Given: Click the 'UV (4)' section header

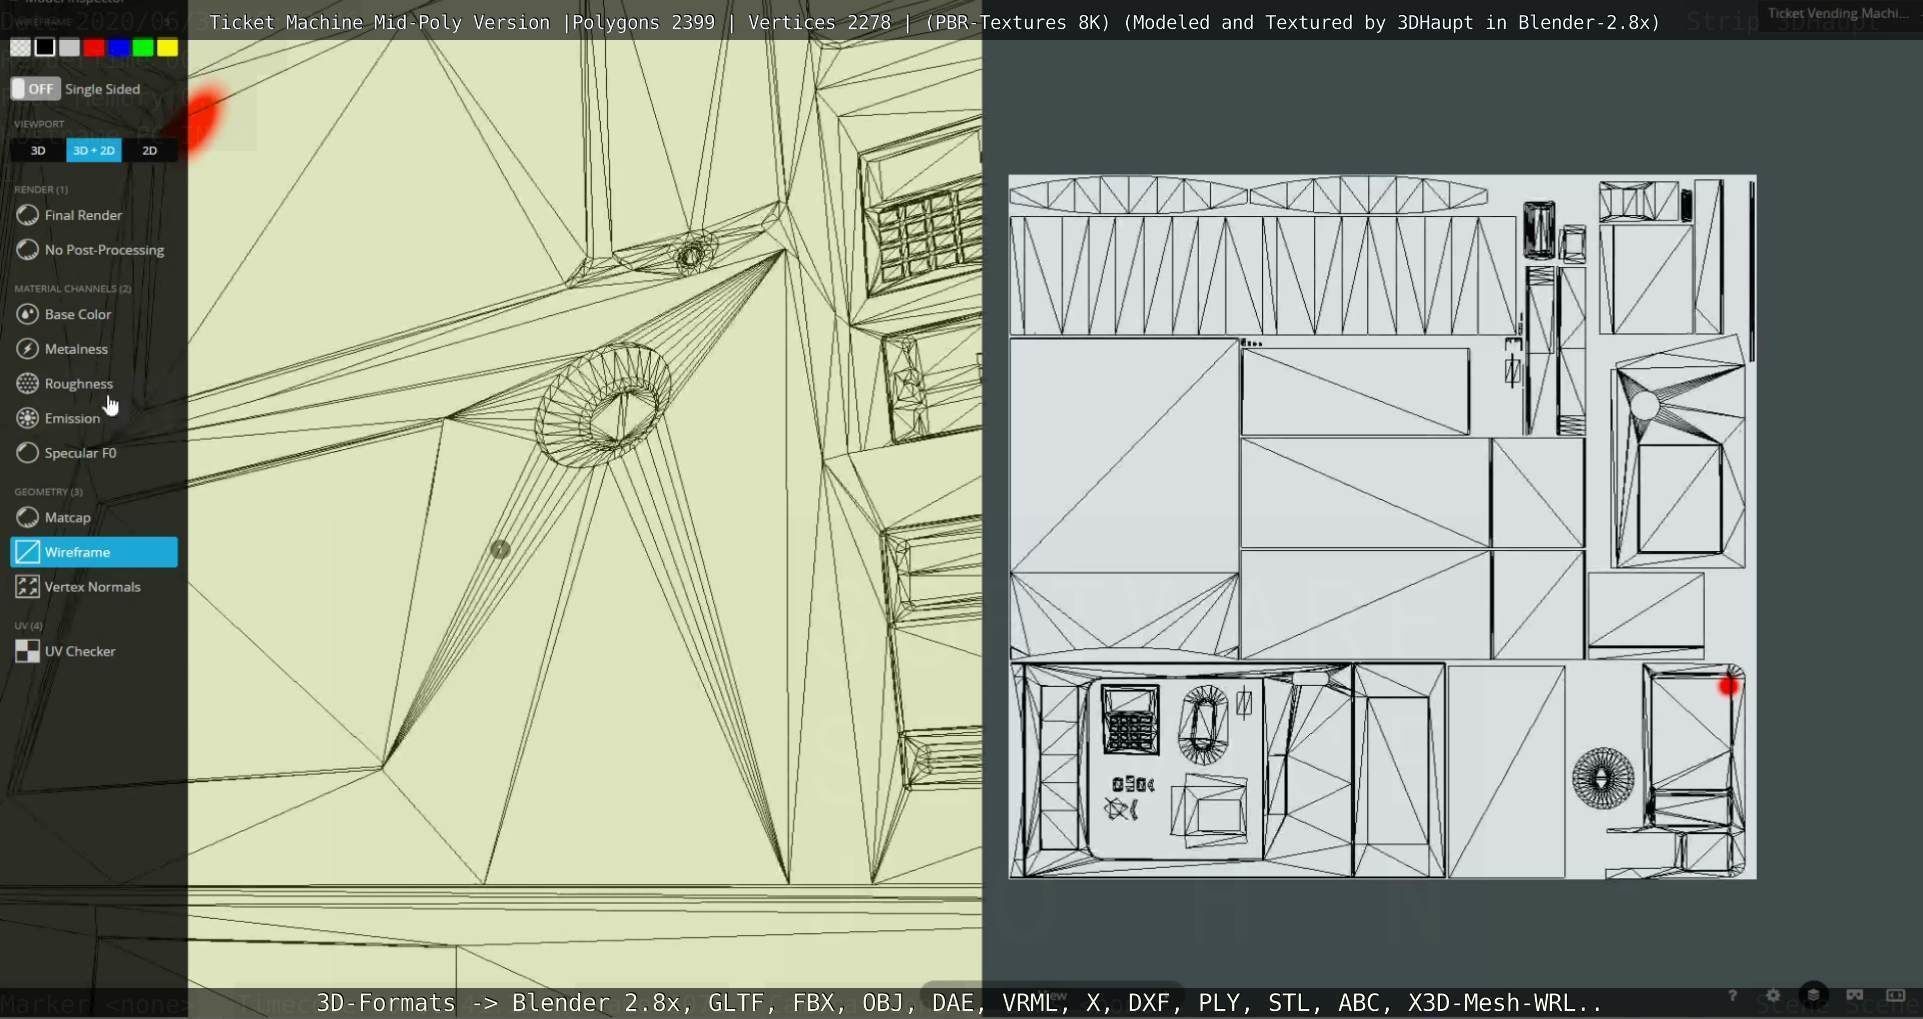Looking at the screenshot, I should [28, 626].
